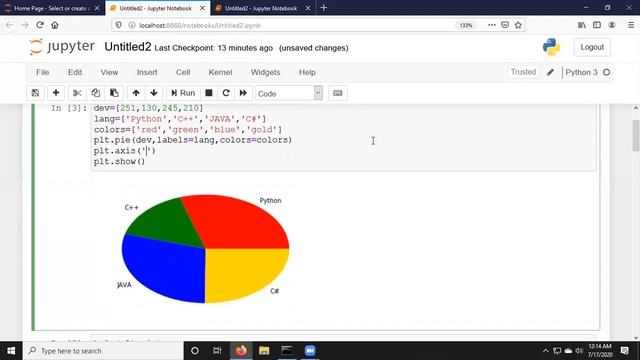Interrupt the kernel with the stop icon
The height and width of the screenshot is (360, 640).
[x=209, y=93]
